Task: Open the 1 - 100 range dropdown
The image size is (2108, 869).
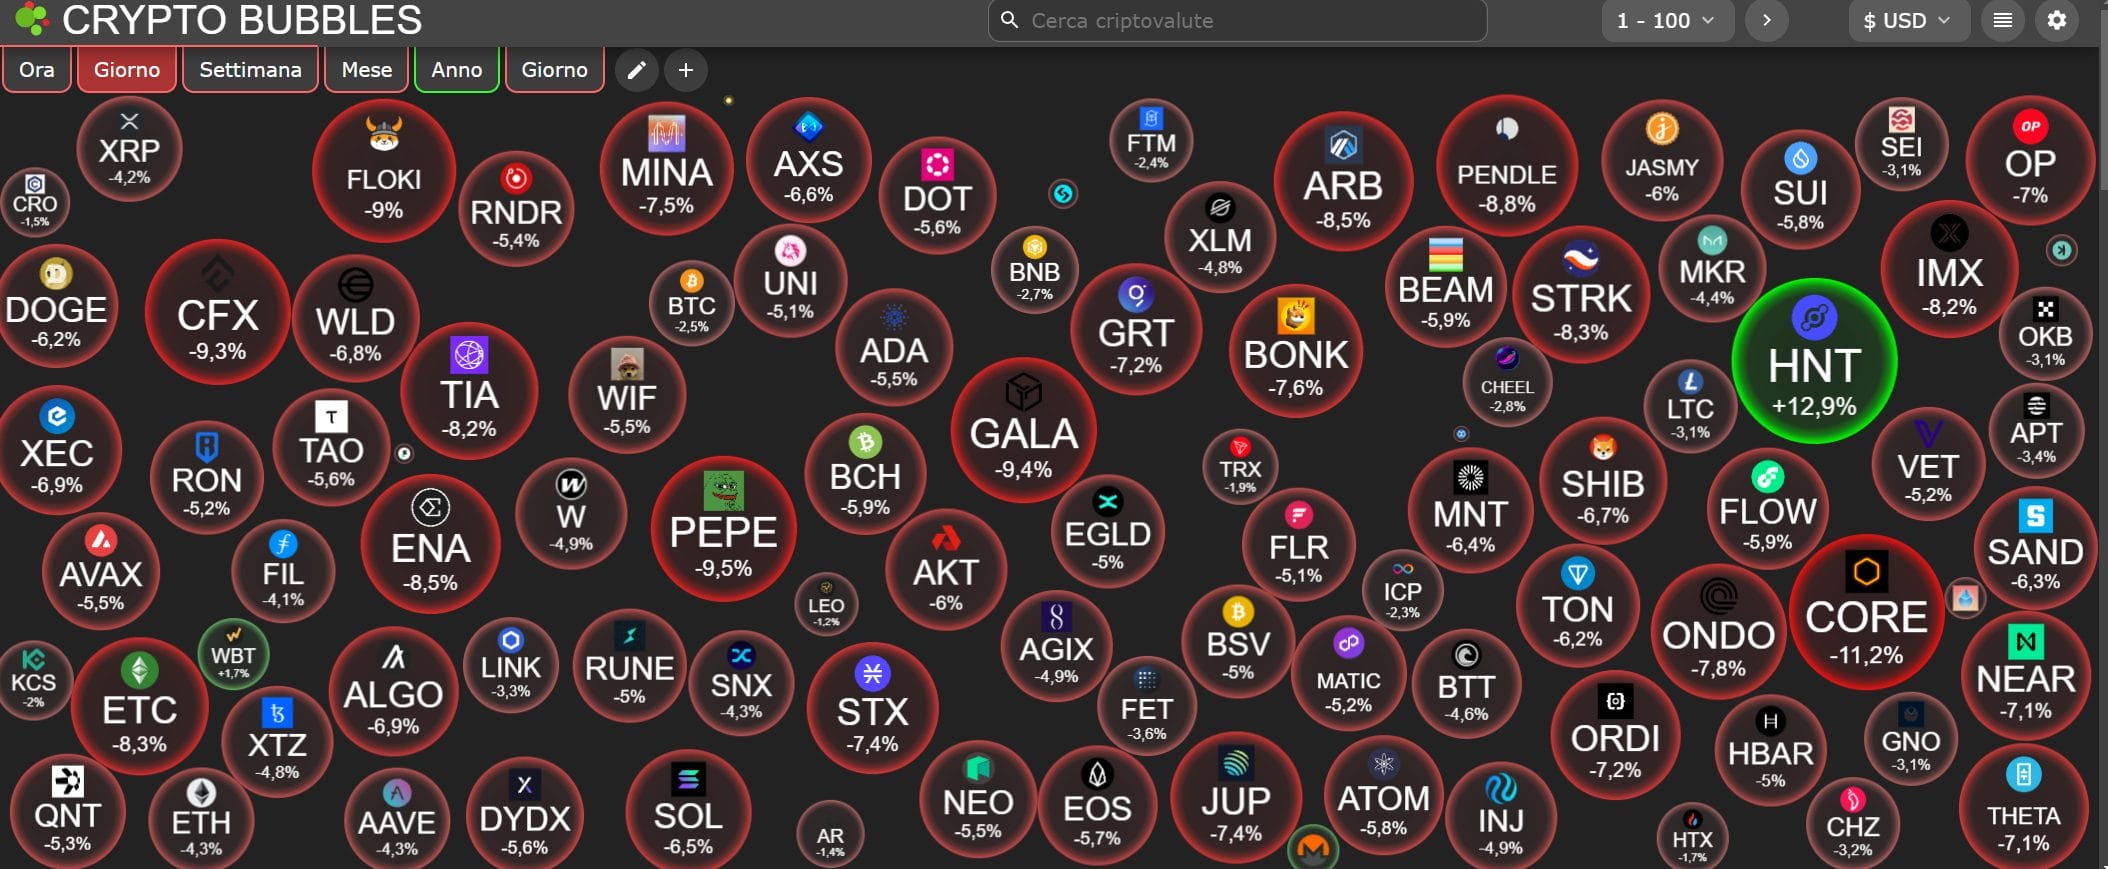Action: point(1665,20)
